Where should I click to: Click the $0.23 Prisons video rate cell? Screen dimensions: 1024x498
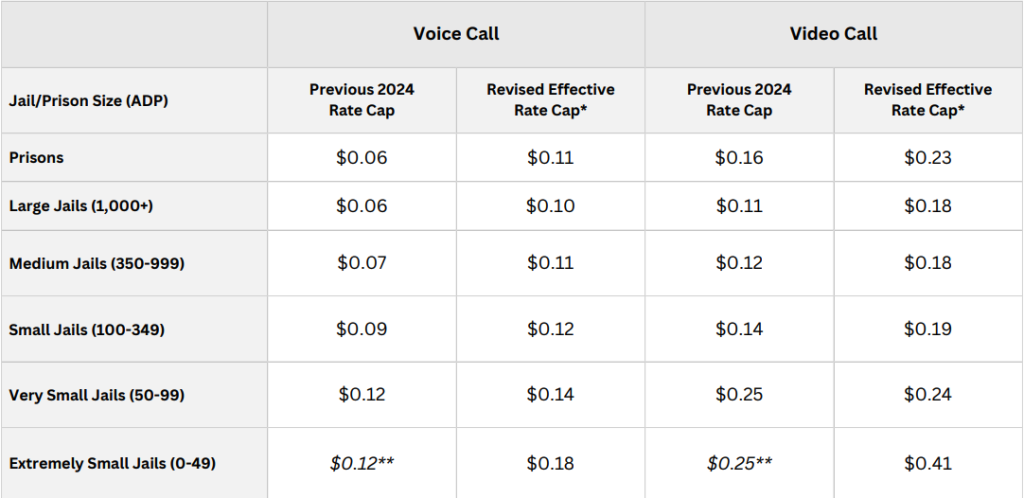(x=928, y=158)
